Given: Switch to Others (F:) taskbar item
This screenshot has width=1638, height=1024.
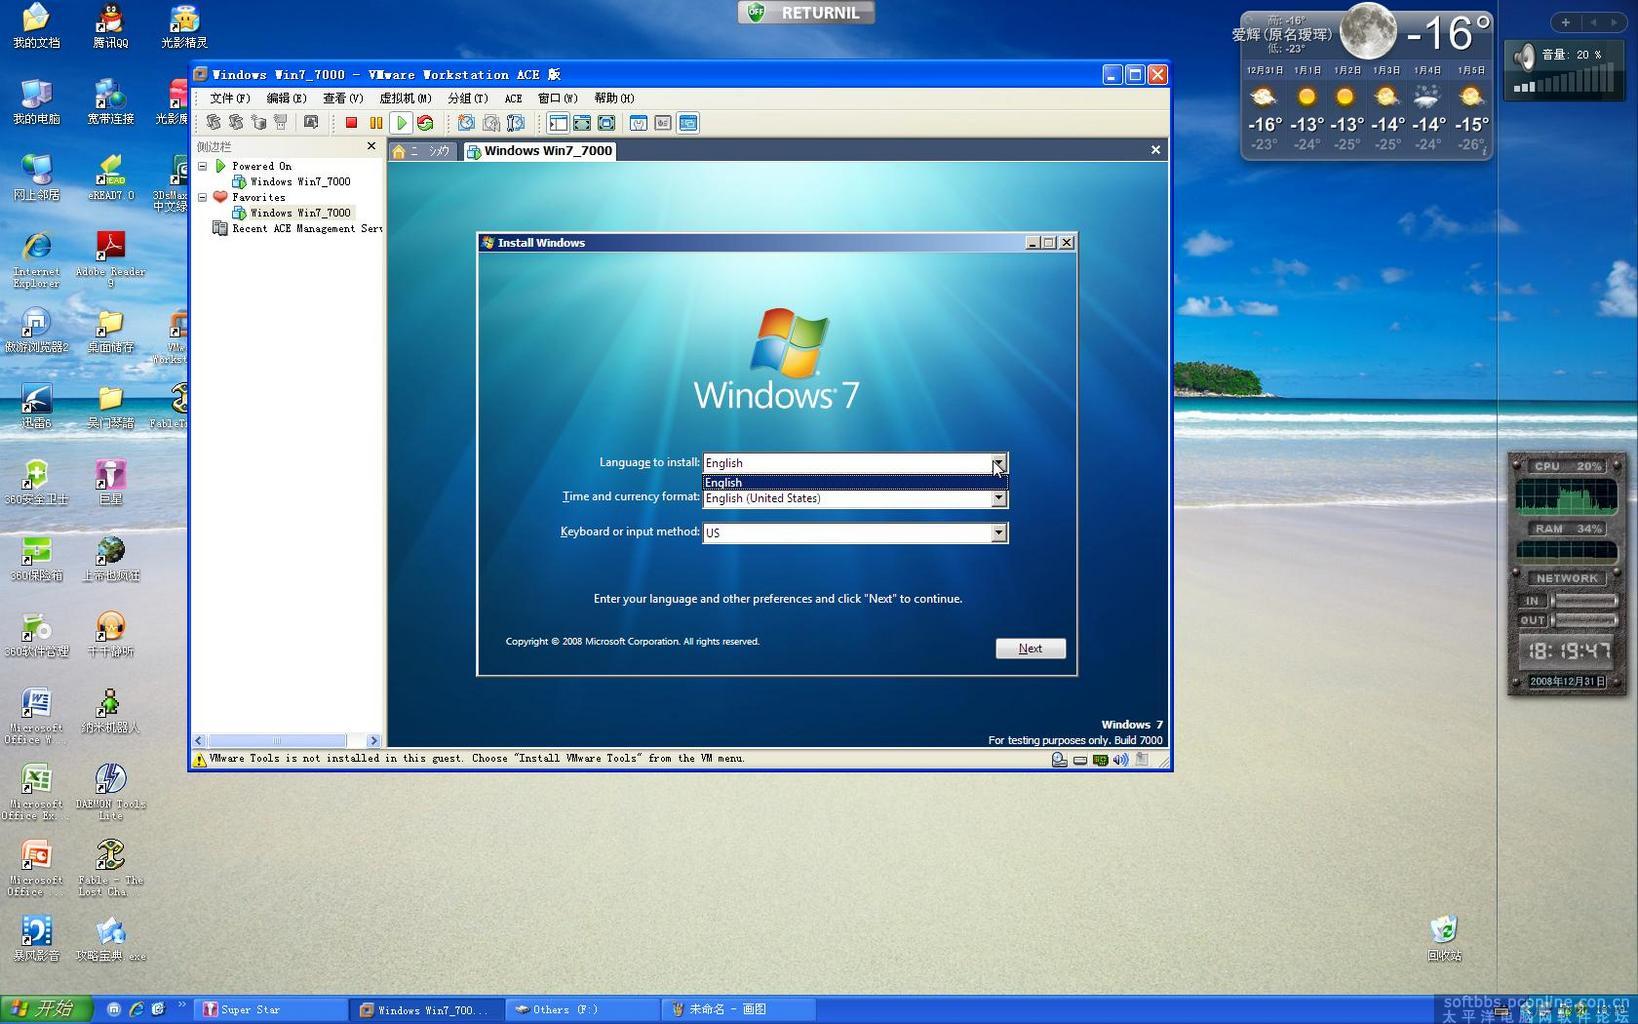Looking at the screenshot, I should (x=583, y=1010).
